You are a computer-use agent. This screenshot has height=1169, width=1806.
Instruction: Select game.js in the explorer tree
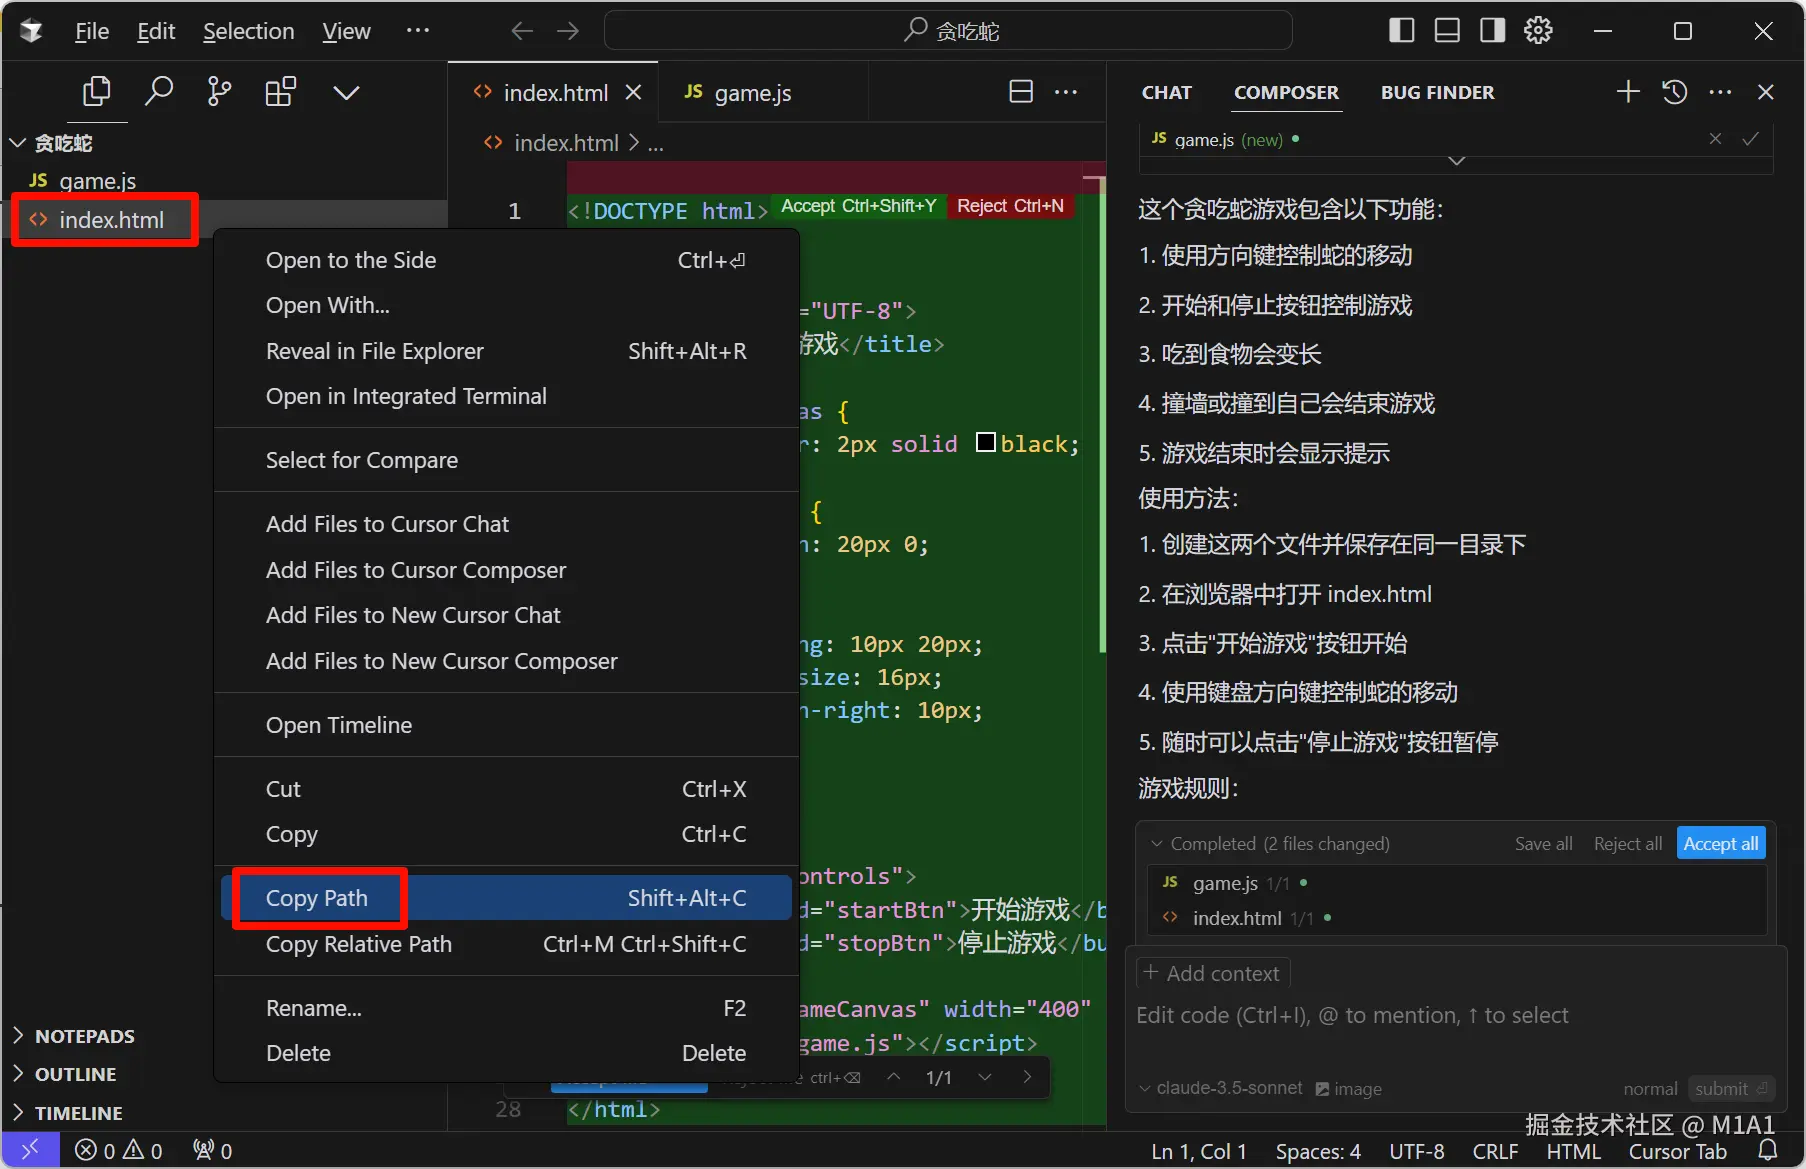(x=97, y=181)
